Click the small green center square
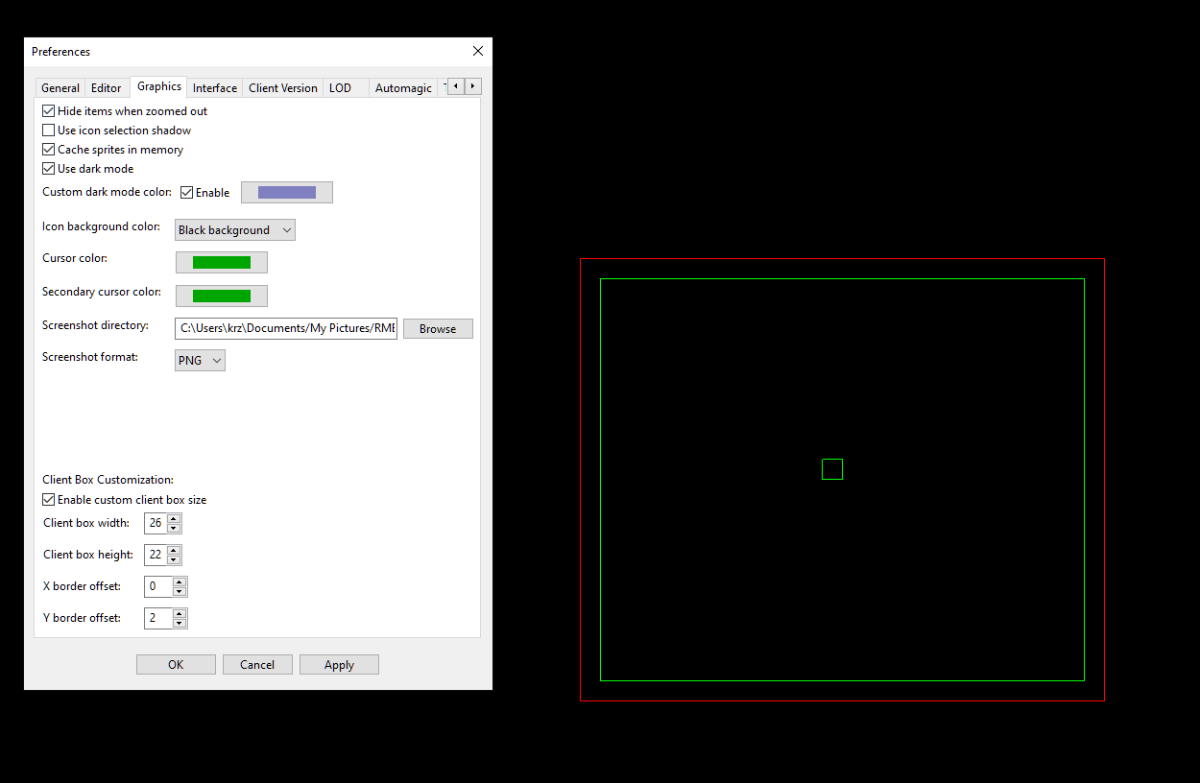The width and height of the screenshot is (1200, 783). [x=832, y=469]
